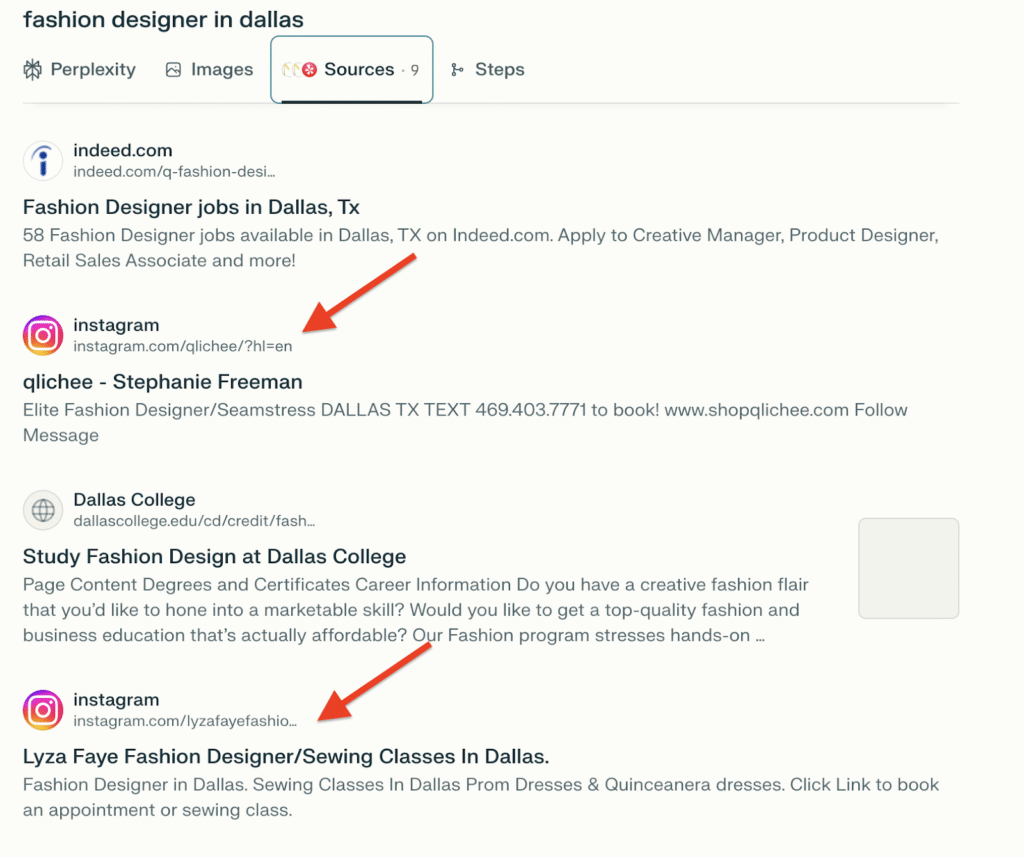Open qlichee - Stephanie Freeman result
The width and height of the screenshot is (1024, 857).
click(x=162, y=382)
